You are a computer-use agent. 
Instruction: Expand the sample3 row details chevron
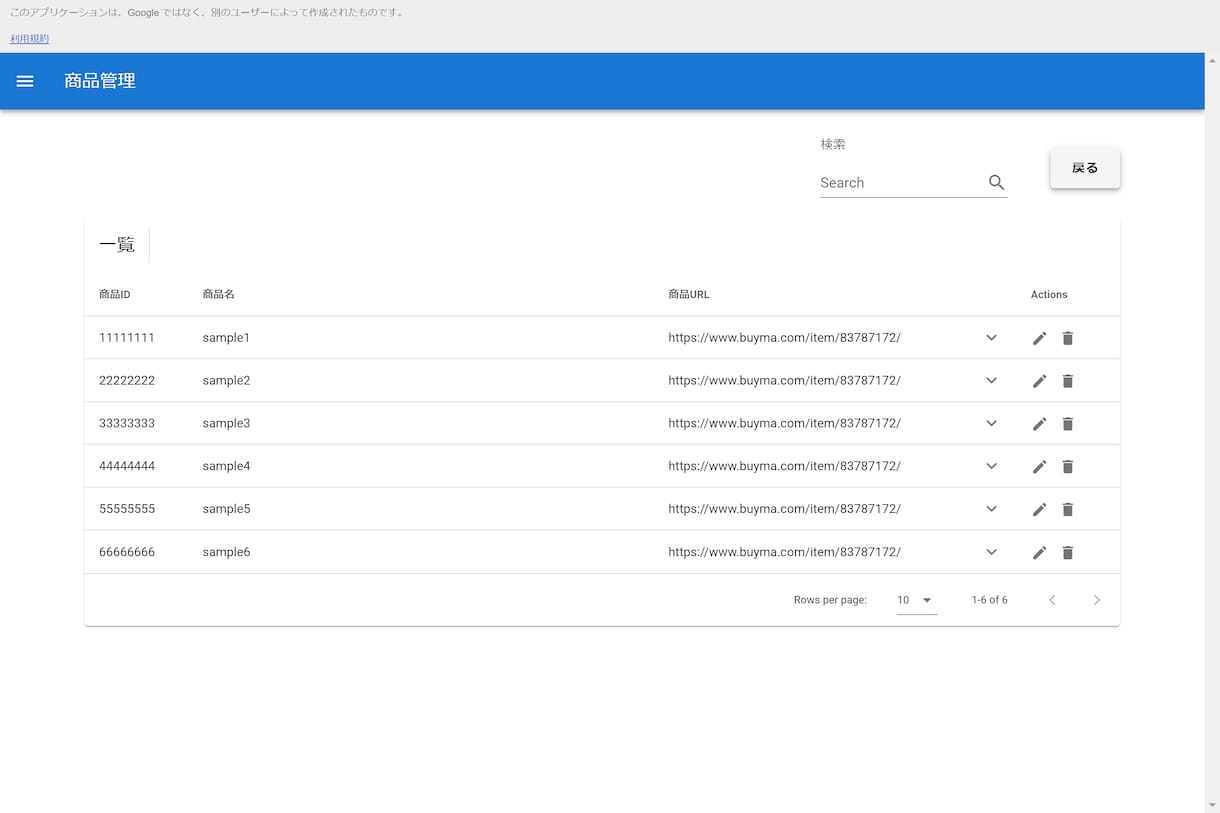991,424
